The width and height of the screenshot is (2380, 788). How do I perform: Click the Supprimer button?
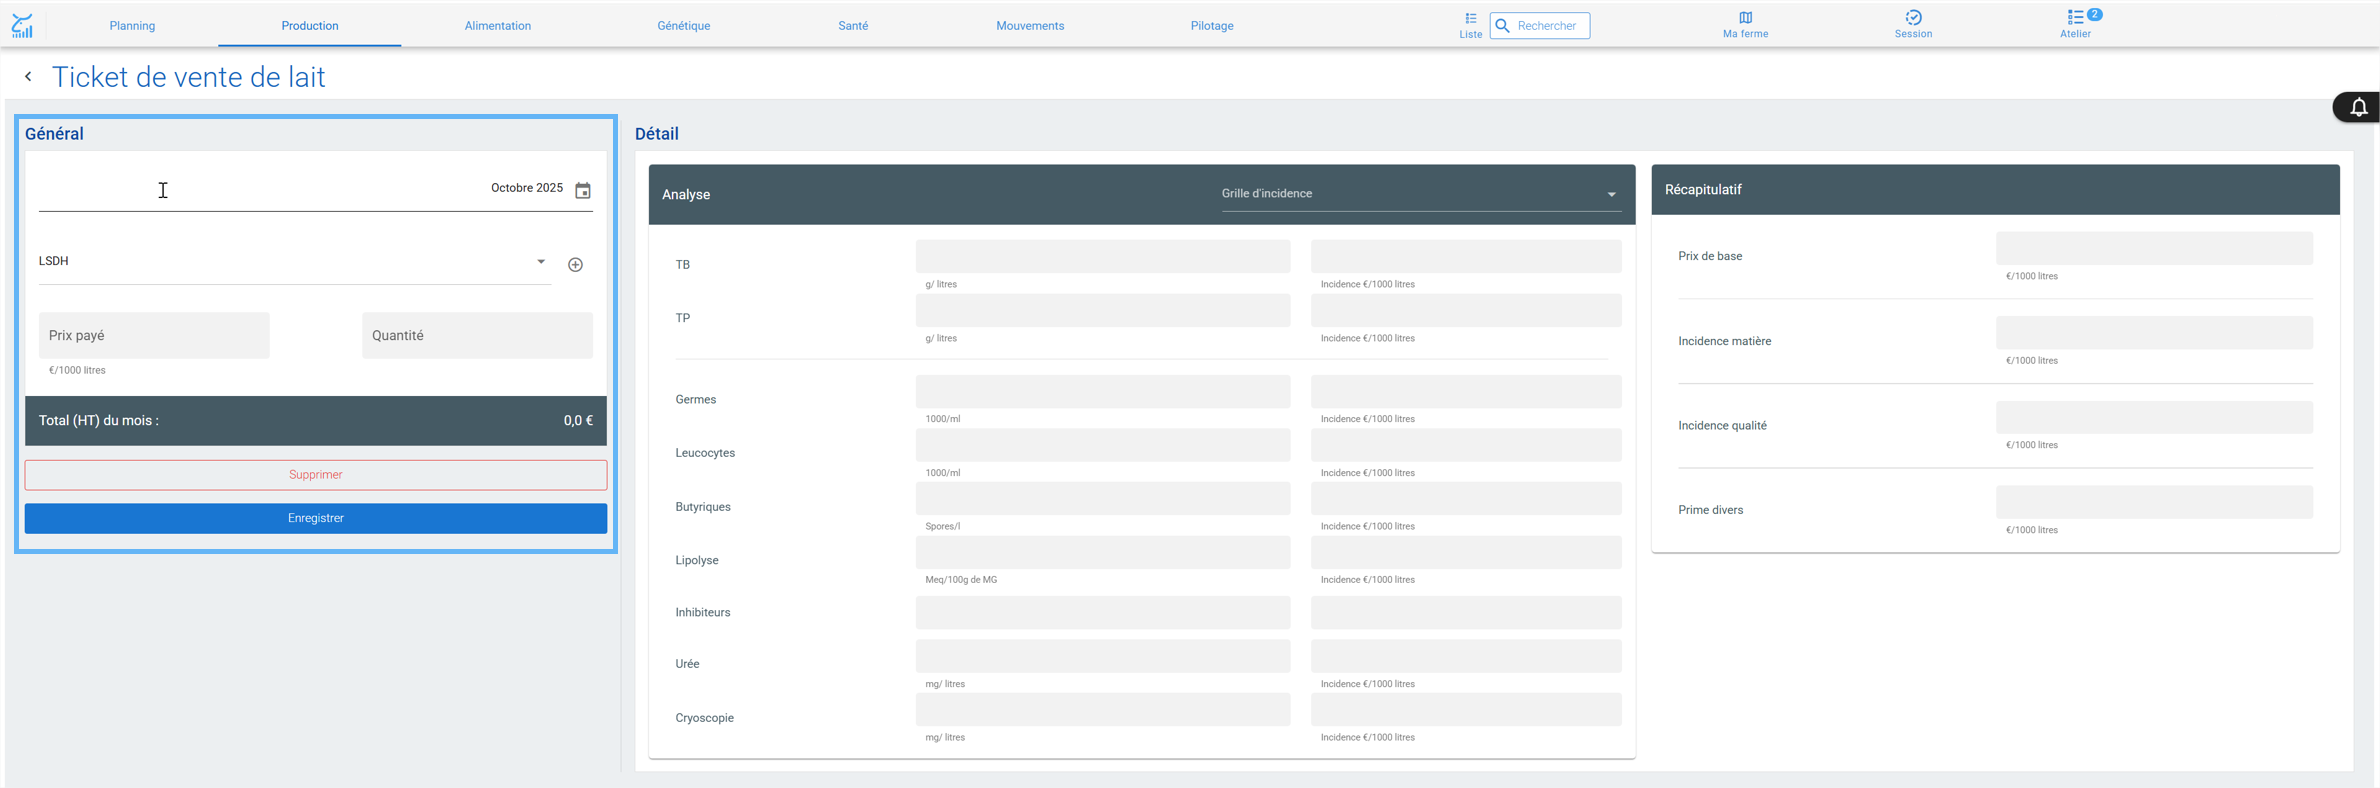[316, 475]
